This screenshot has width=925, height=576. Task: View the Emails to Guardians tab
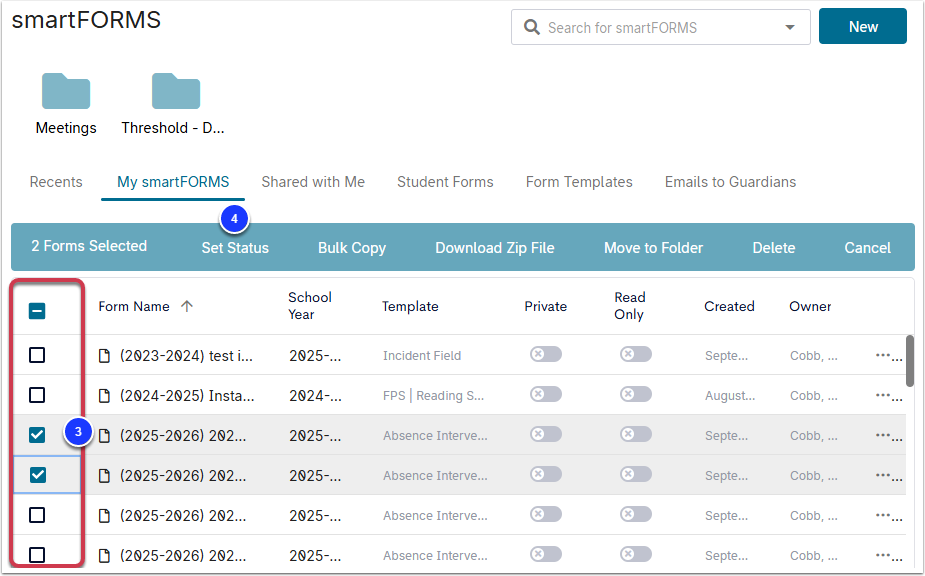[x=730, y=182]
